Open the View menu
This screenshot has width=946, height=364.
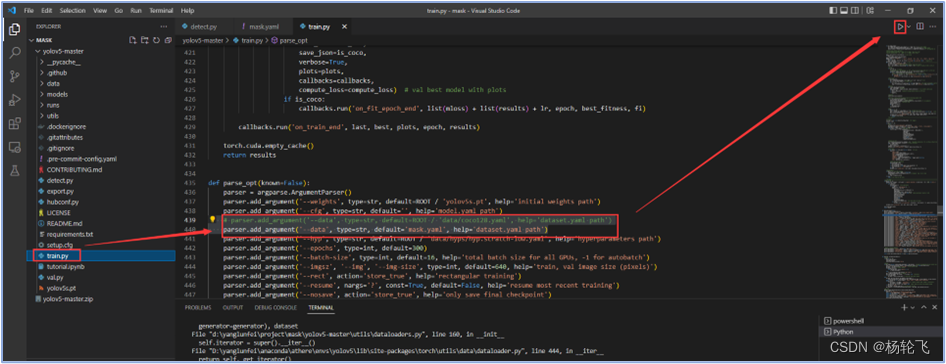click(100, 11)
